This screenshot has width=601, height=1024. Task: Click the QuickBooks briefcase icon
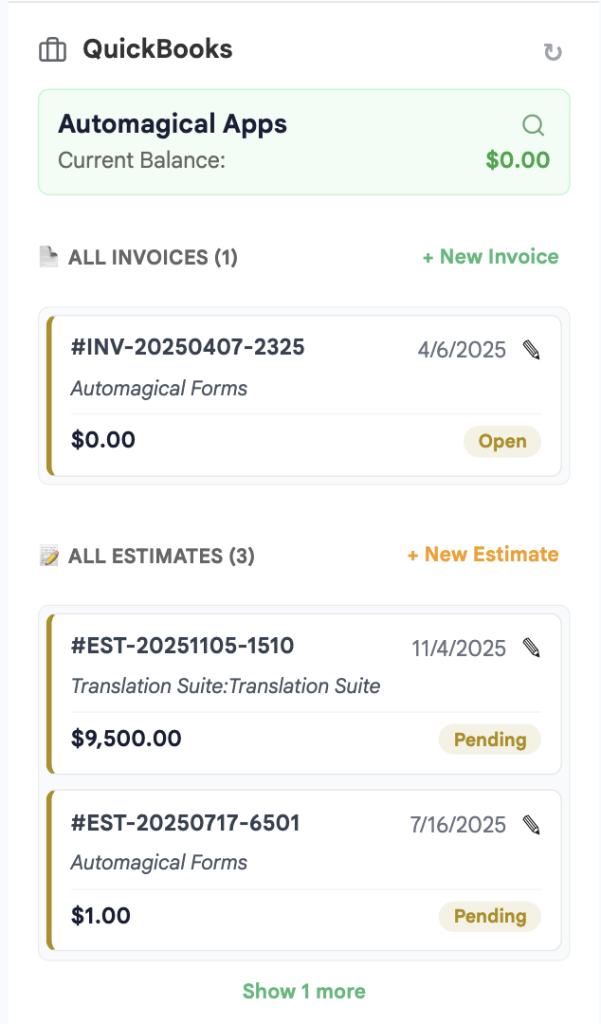click(x=52, y=49)
